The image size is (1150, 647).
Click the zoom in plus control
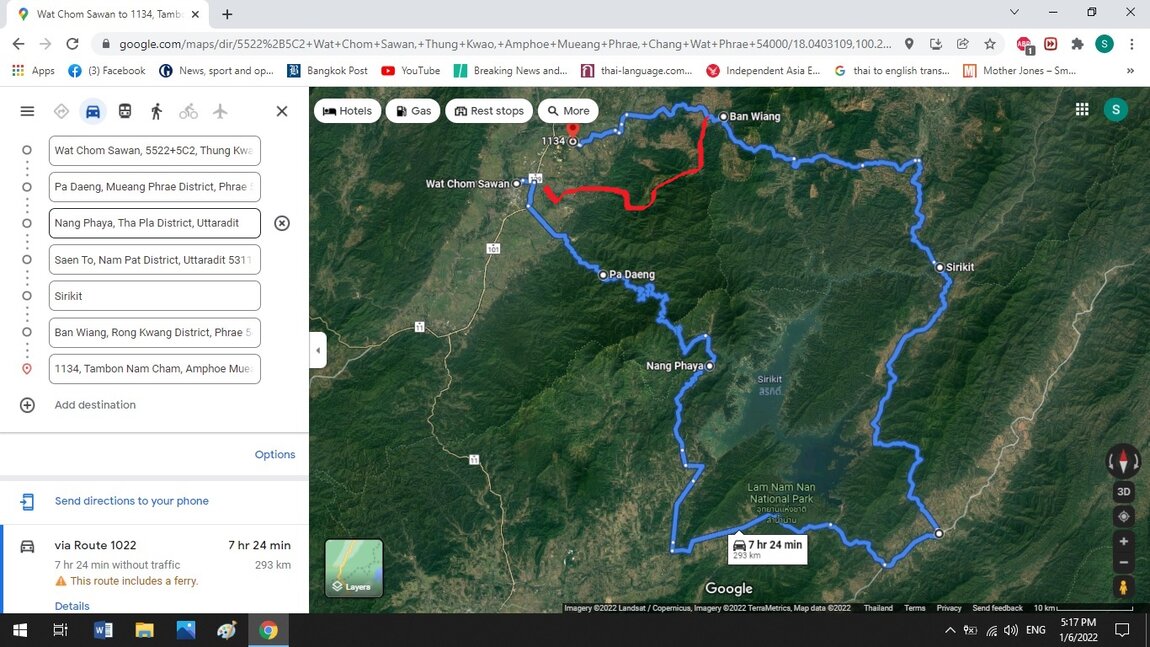click(x=1122, y=541)
